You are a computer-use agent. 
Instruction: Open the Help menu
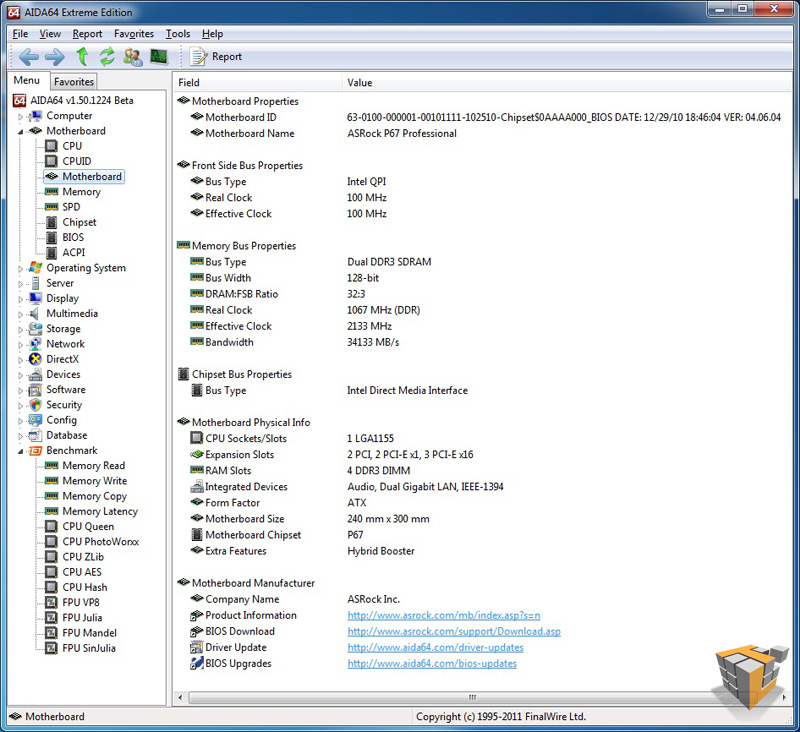click(x=212, y=34)
